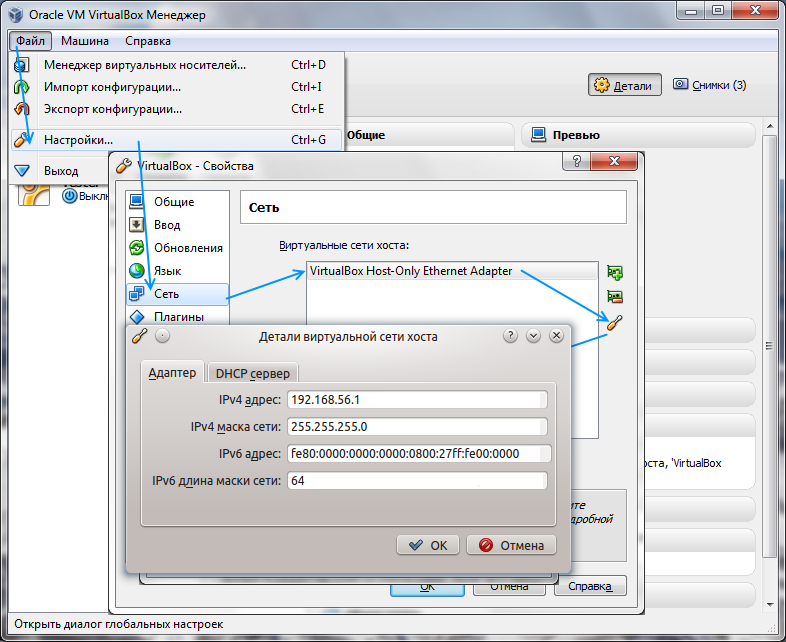
Task: Select VirtualBox Host-Only Ethernet Adapter in list
Action: tap(410, 271)
